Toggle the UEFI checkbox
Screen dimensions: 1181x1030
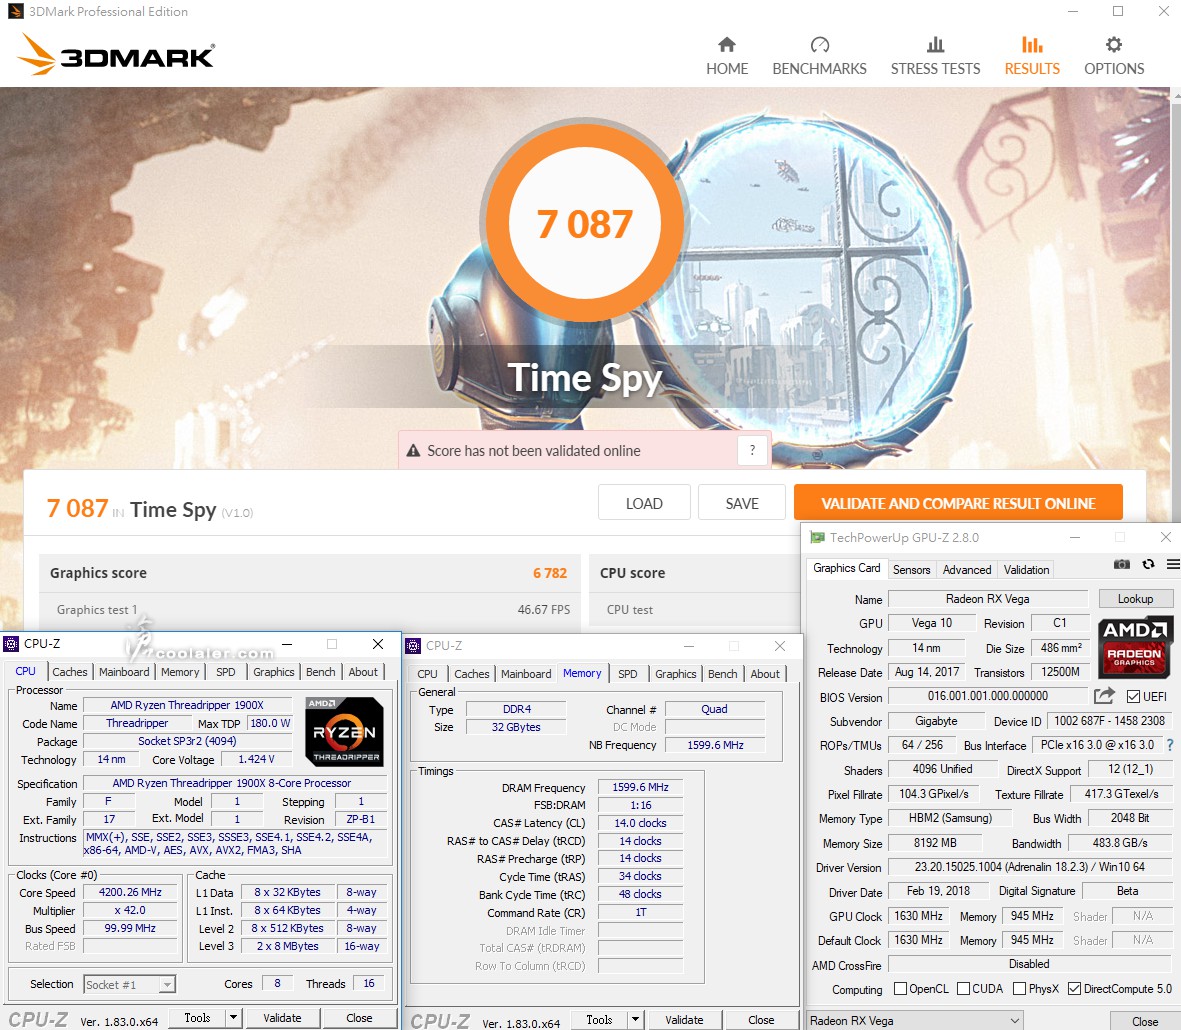click(1133, 696)
